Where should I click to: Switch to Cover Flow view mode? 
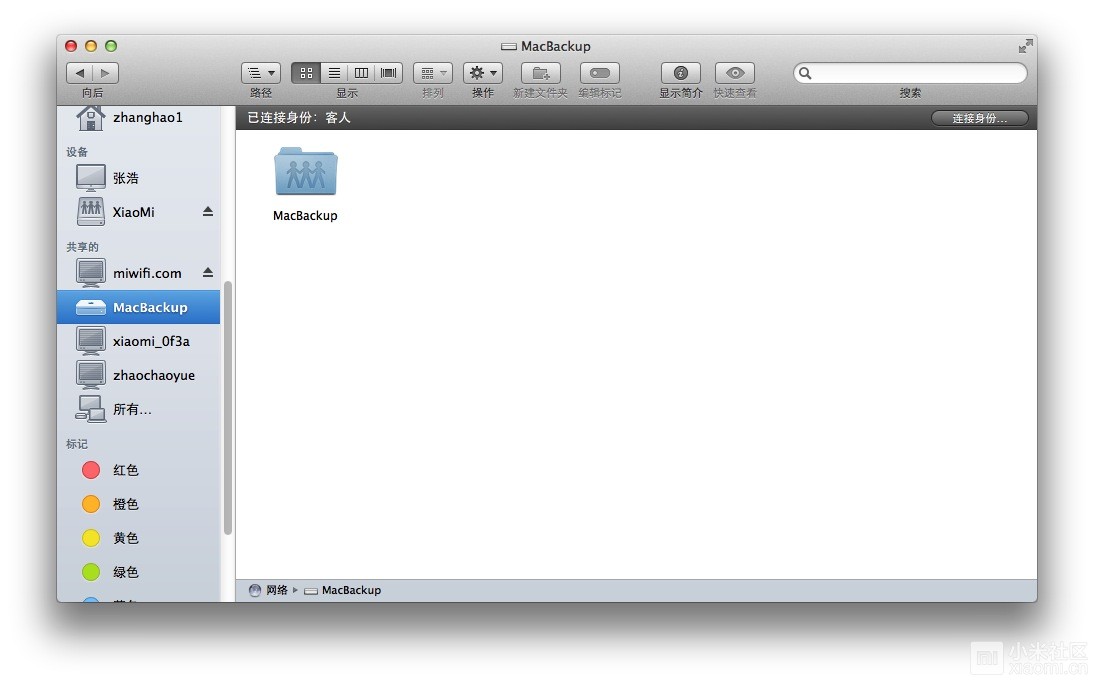389,73
